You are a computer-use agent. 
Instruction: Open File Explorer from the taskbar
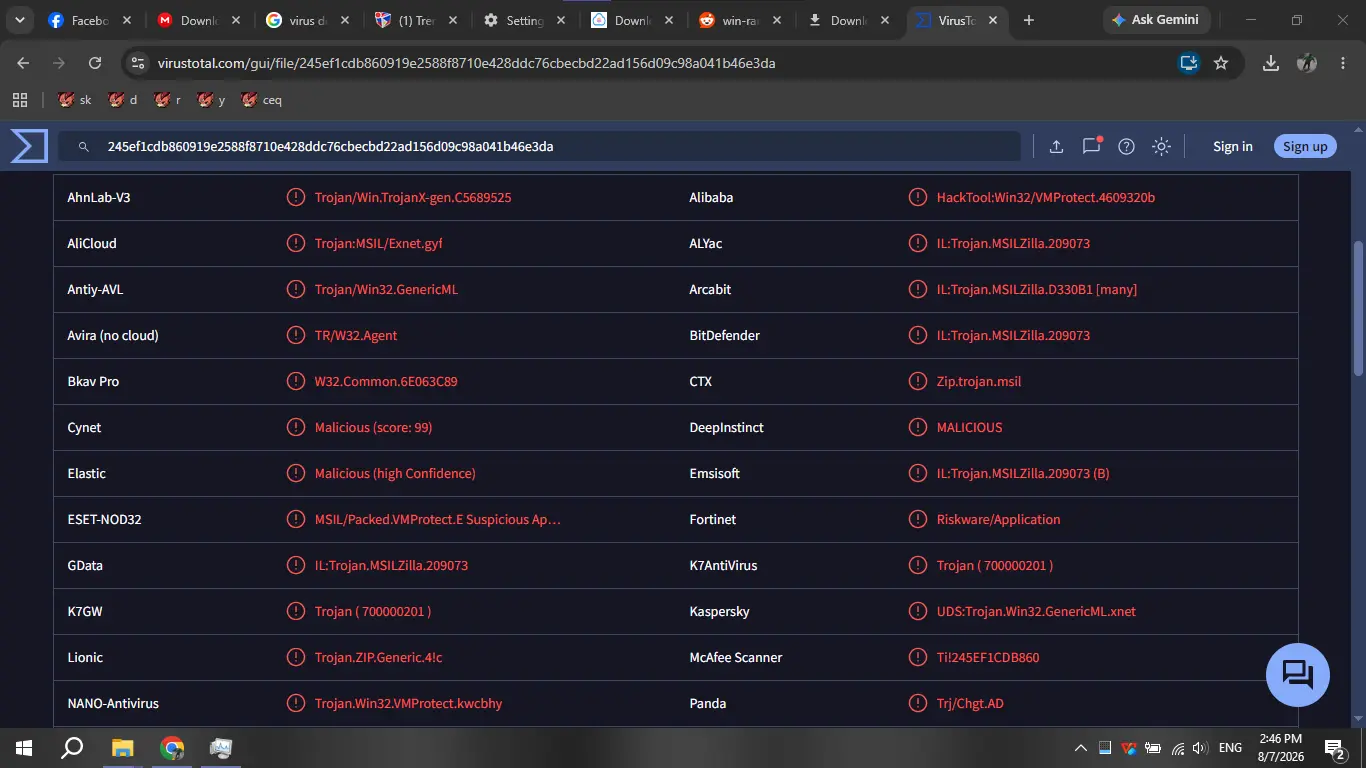click(x=122, y=747)
